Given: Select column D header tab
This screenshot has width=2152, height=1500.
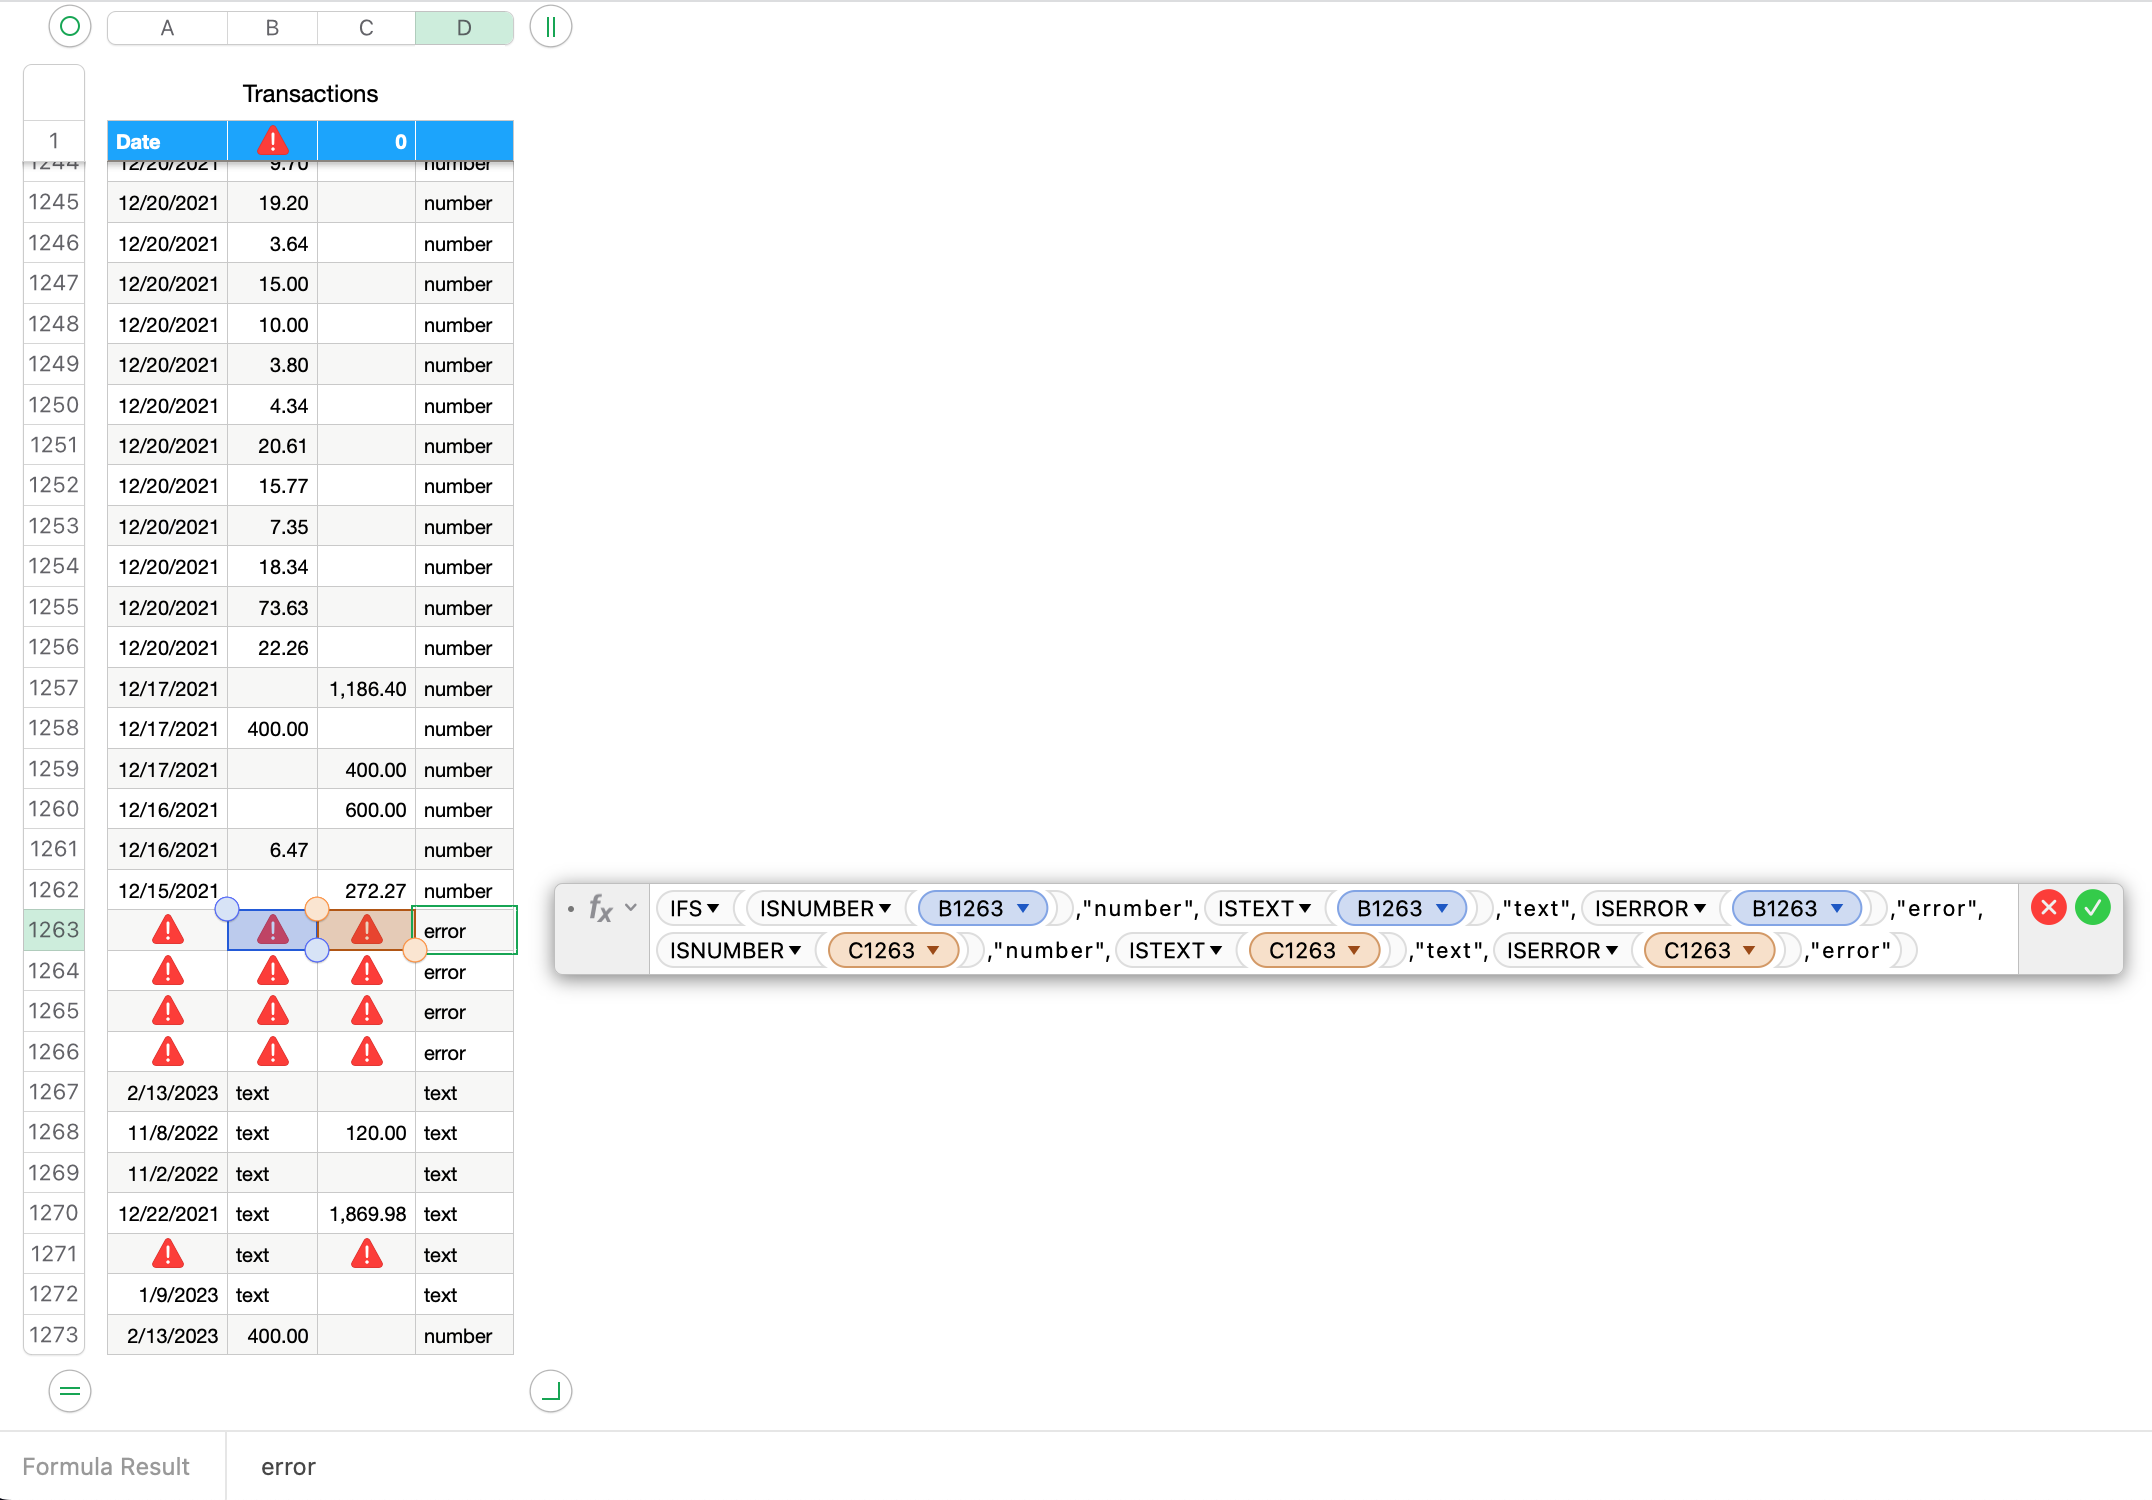Looking at the screenshot, I should (x=464, y=28).
